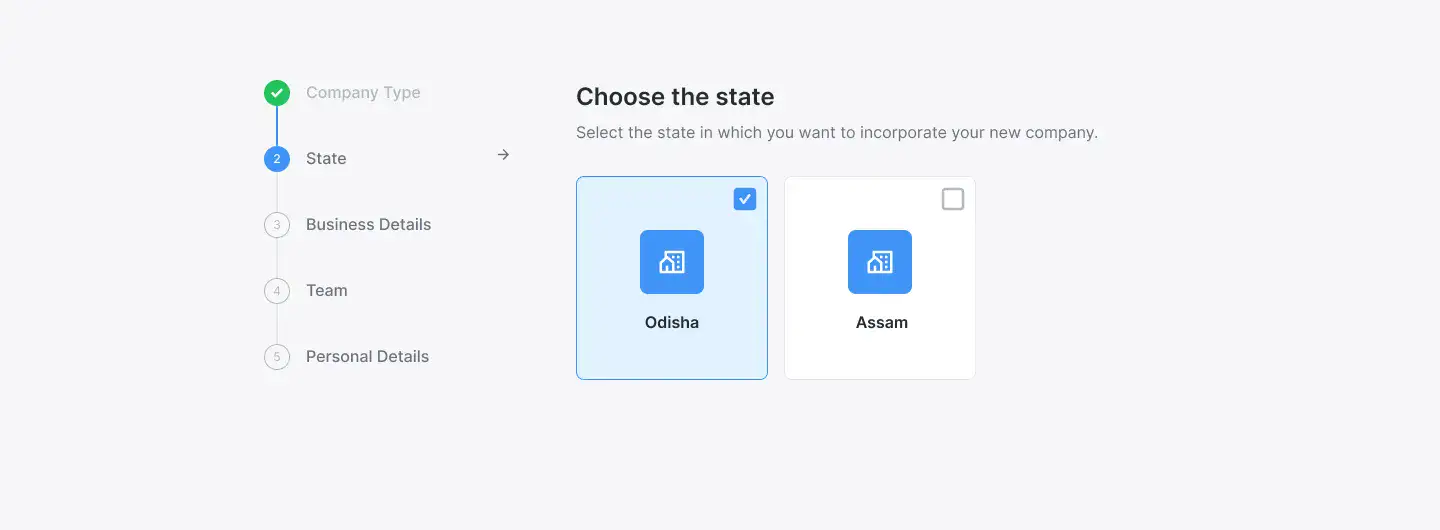Image resolution: width=1440 pixels, height=530 pixels.
Task: Jump to the Team step
Action: click(327, 291)
